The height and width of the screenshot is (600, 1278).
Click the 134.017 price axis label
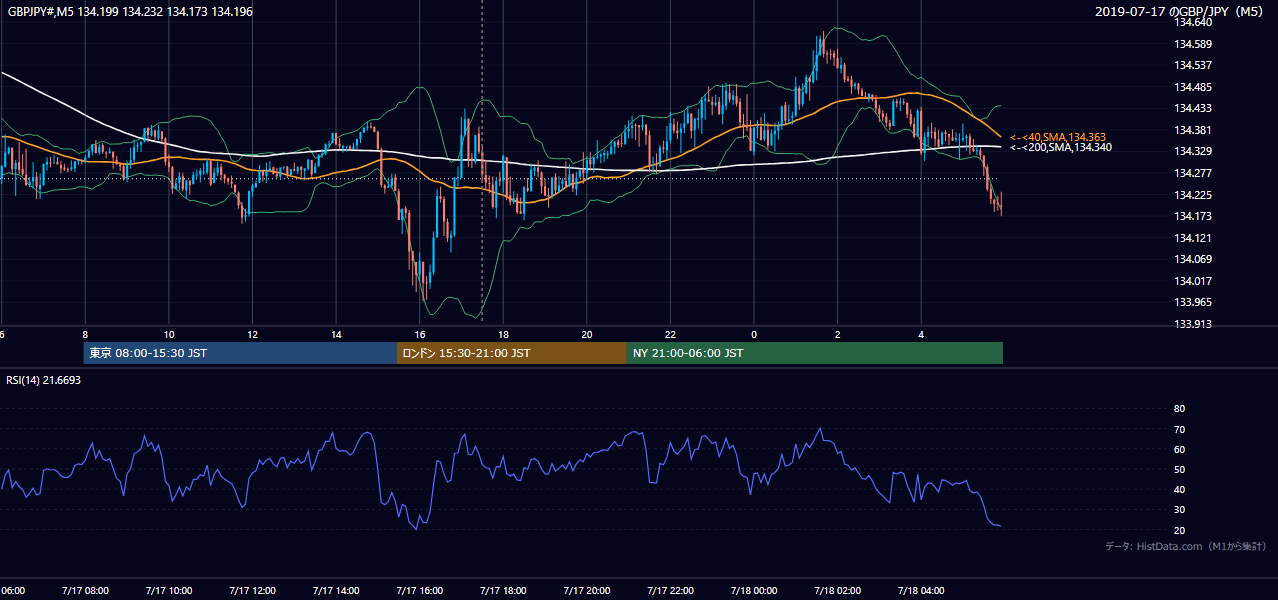1194,281
